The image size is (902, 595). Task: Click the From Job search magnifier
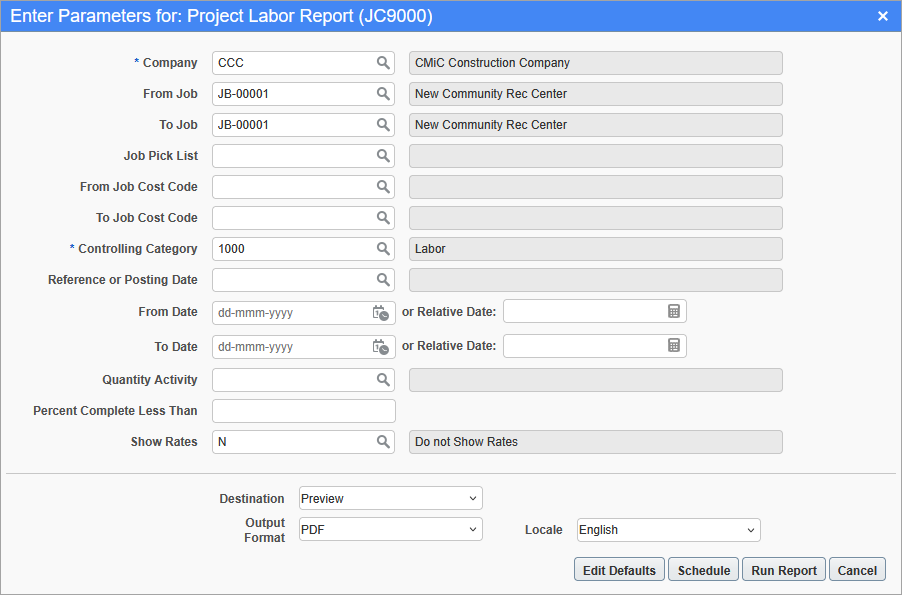pos(383,94)
